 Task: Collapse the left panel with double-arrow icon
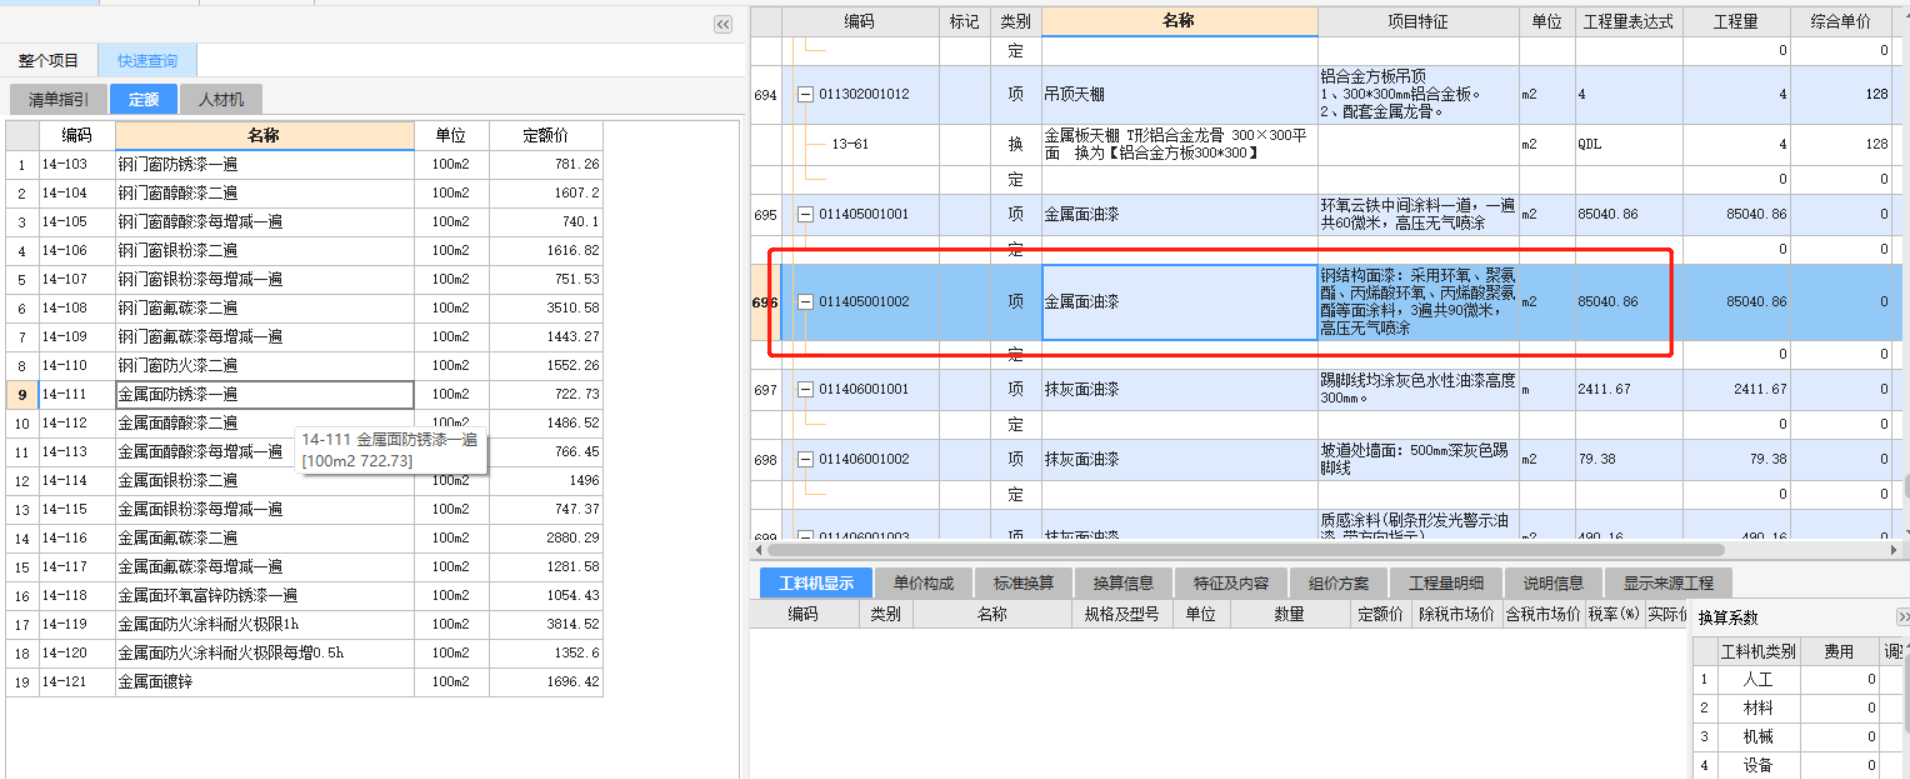(723, 24)
